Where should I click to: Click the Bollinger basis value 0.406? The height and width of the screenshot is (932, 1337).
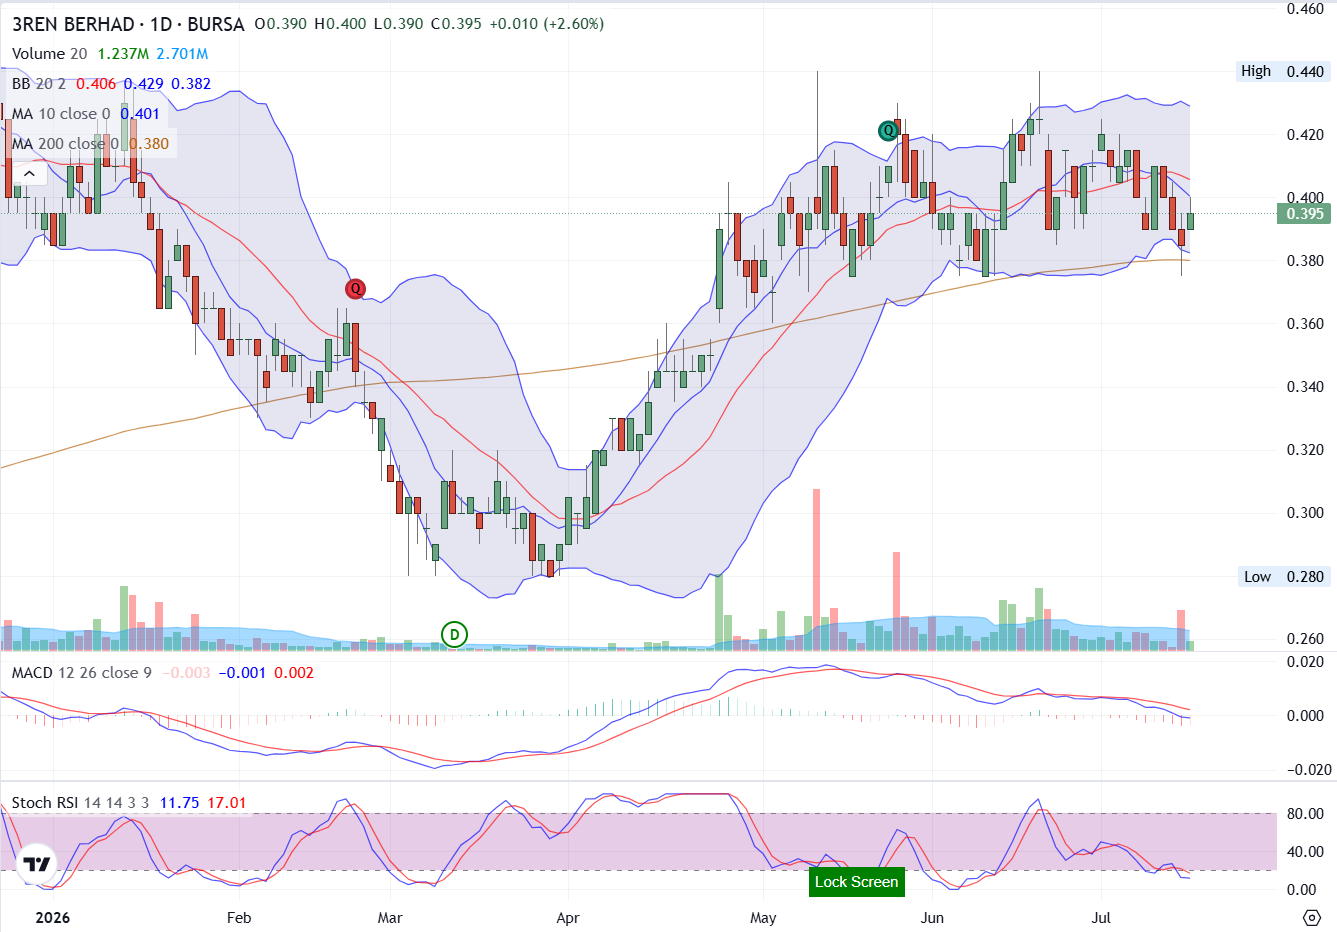tap(96, 84)
